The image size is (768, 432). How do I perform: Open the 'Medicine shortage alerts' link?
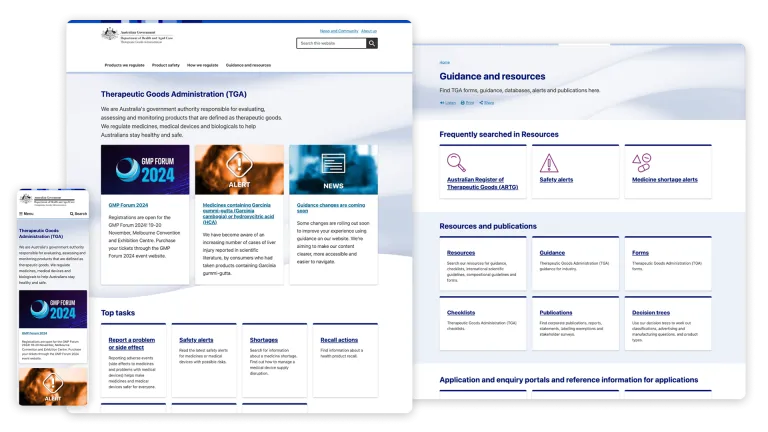click(665, 180)
